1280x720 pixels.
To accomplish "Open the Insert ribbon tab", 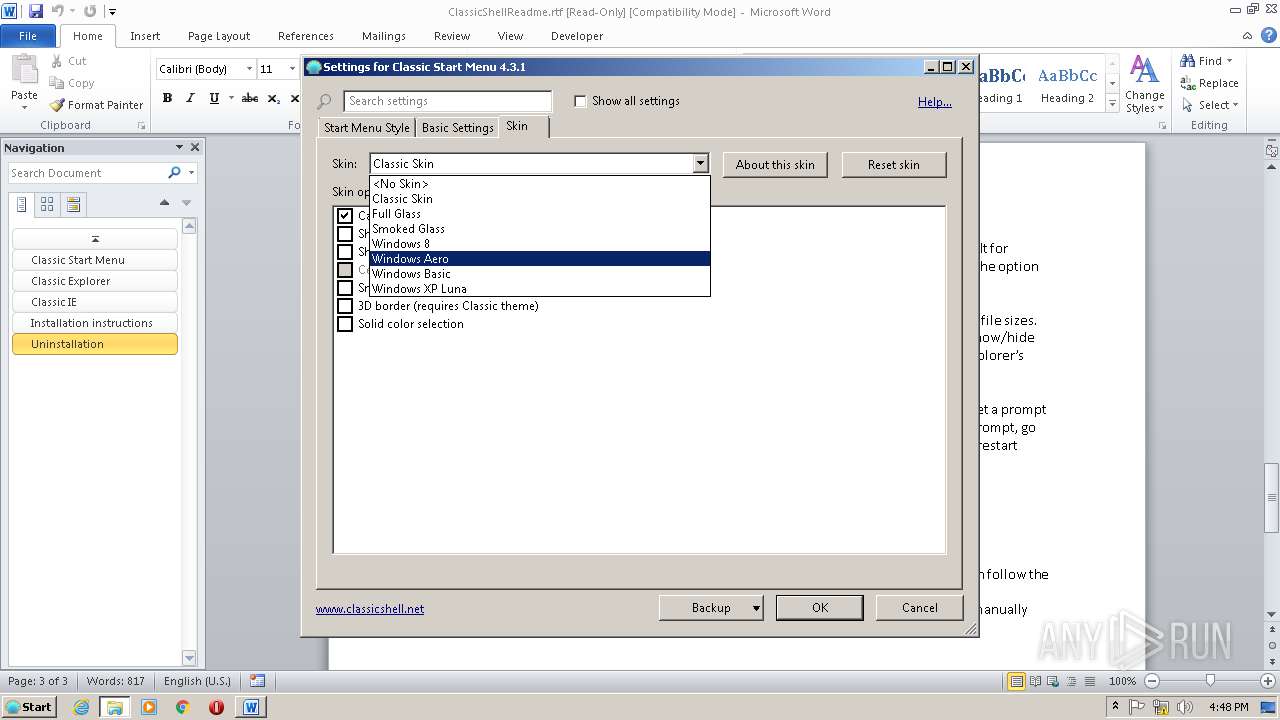I will (145, 36).
